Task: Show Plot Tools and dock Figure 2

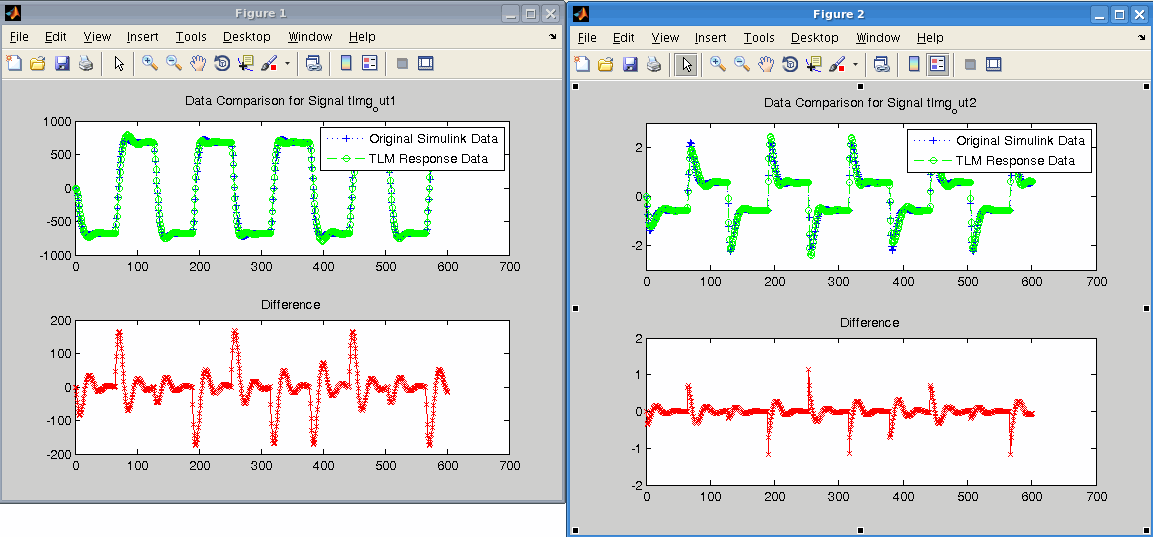Action: pyautogui.click(x=993, y=65)
